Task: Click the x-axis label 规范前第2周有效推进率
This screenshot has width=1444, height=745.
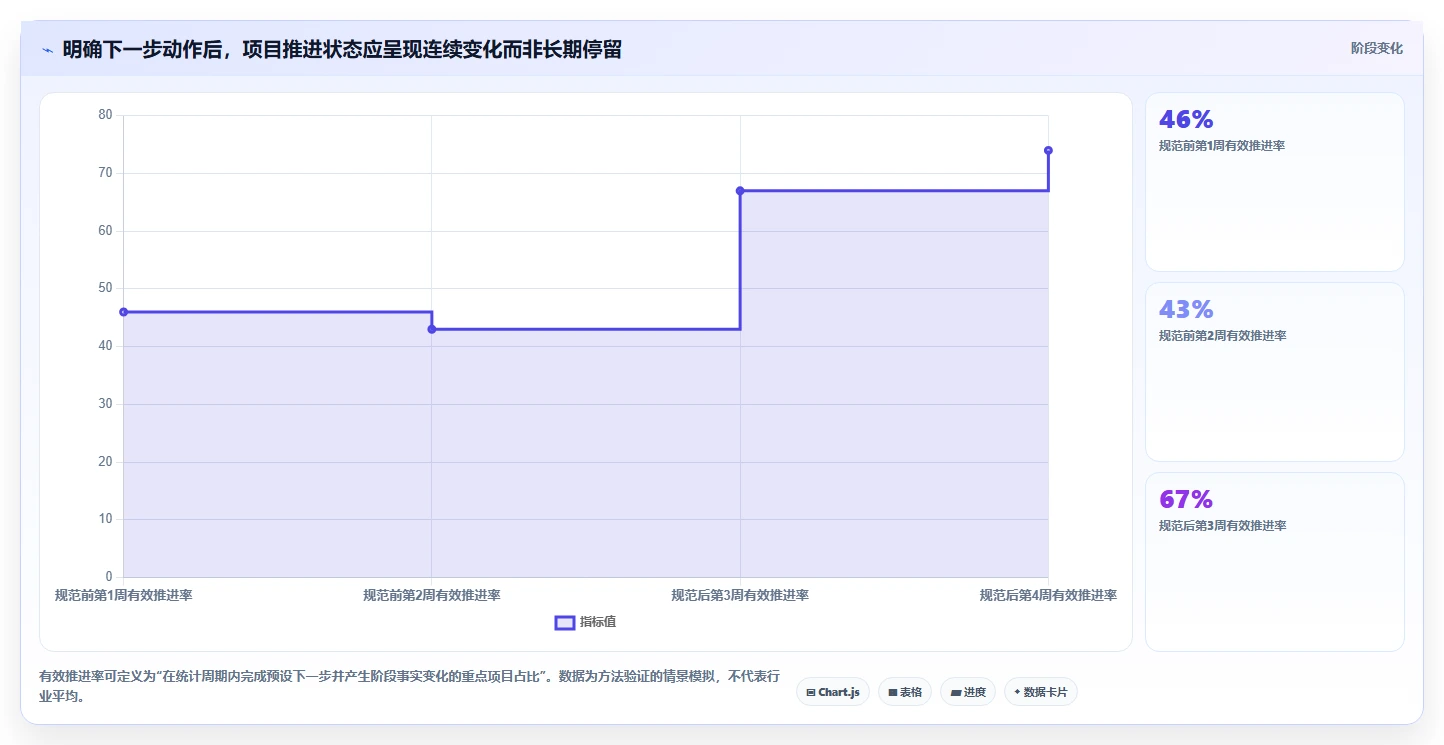Action: [432, 595]
